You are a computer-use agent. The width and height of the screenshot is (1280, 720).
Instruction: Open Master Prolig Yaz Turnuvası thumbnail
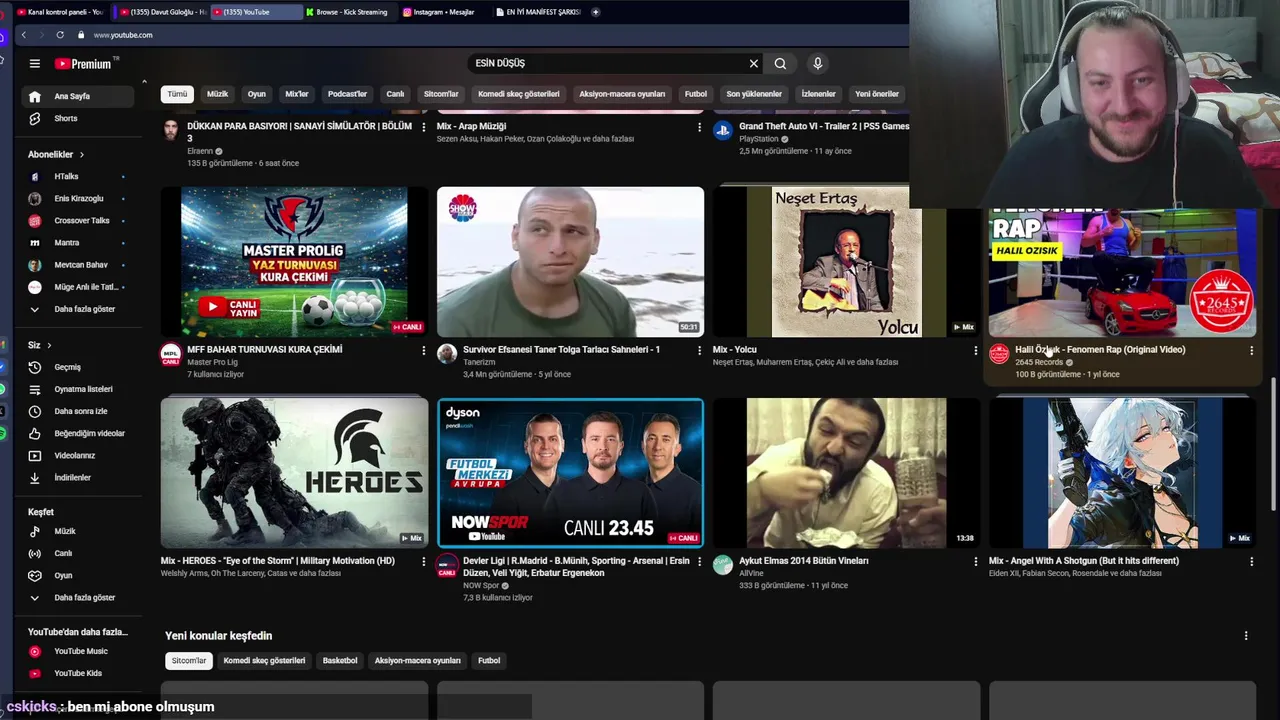pyautogui.click(x=294, y=262)
